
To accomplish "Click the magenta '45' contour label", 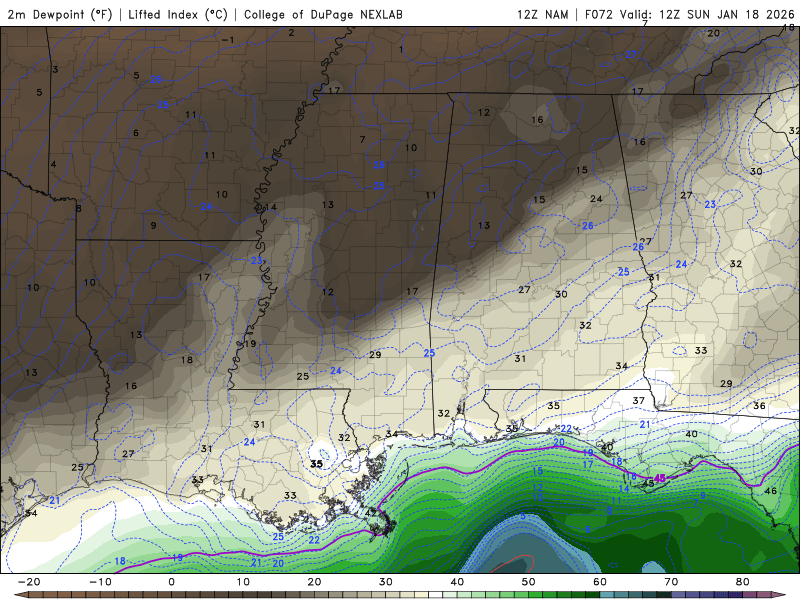I will pos(660,478).
